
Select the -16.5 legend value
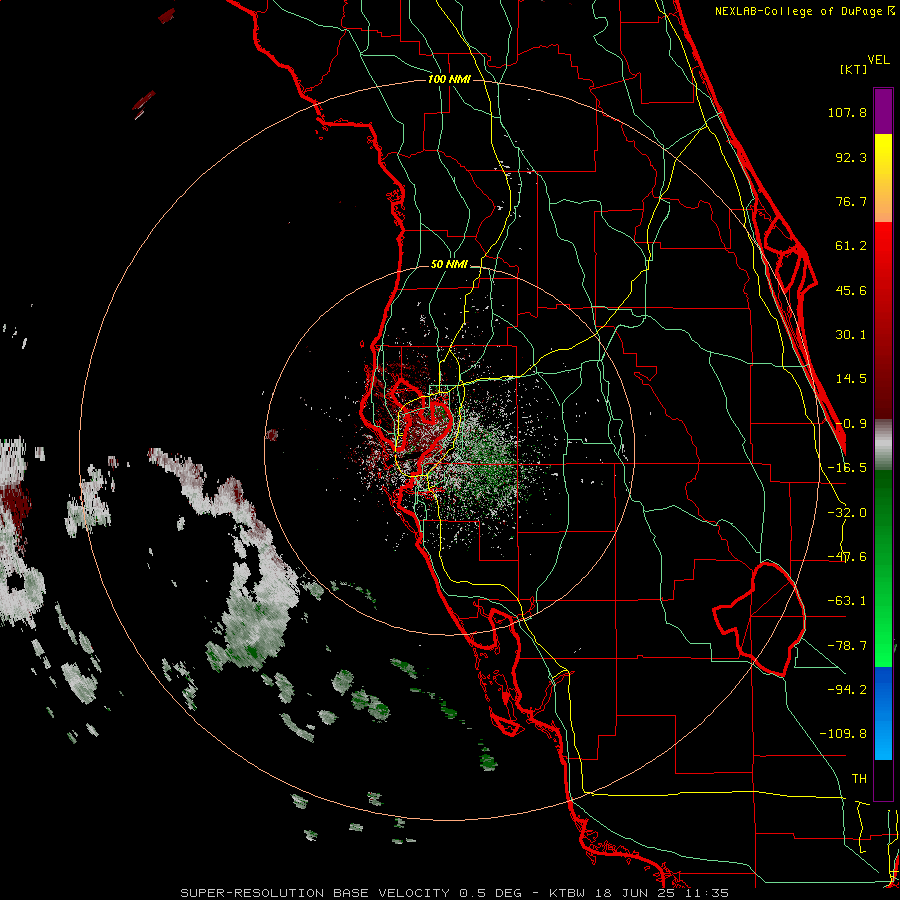point(847,468)
